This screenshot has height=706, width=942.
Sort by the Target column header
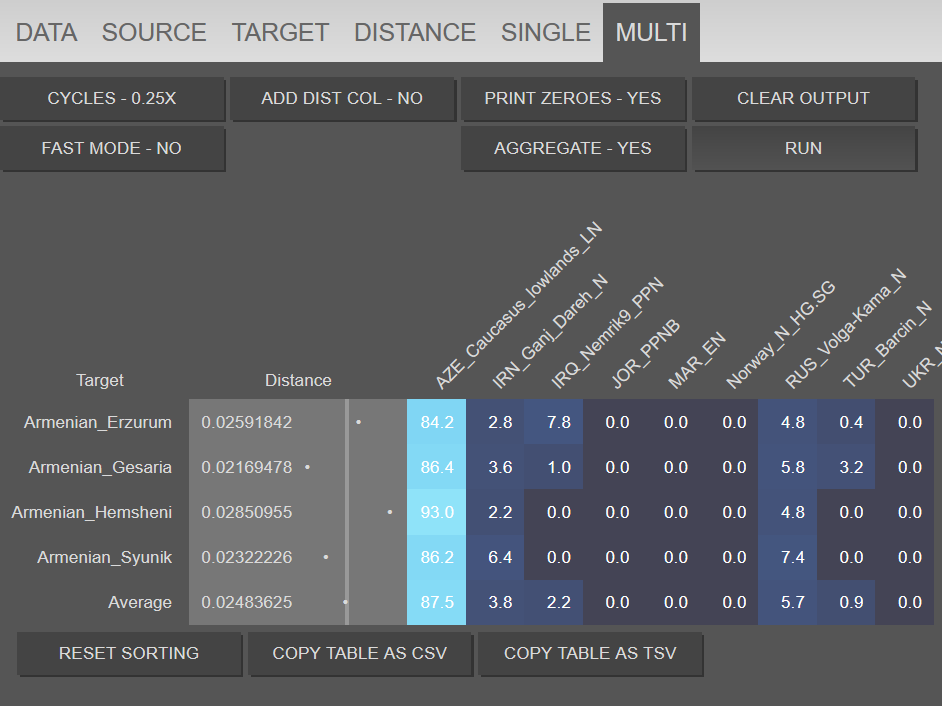tap(100, 380)
